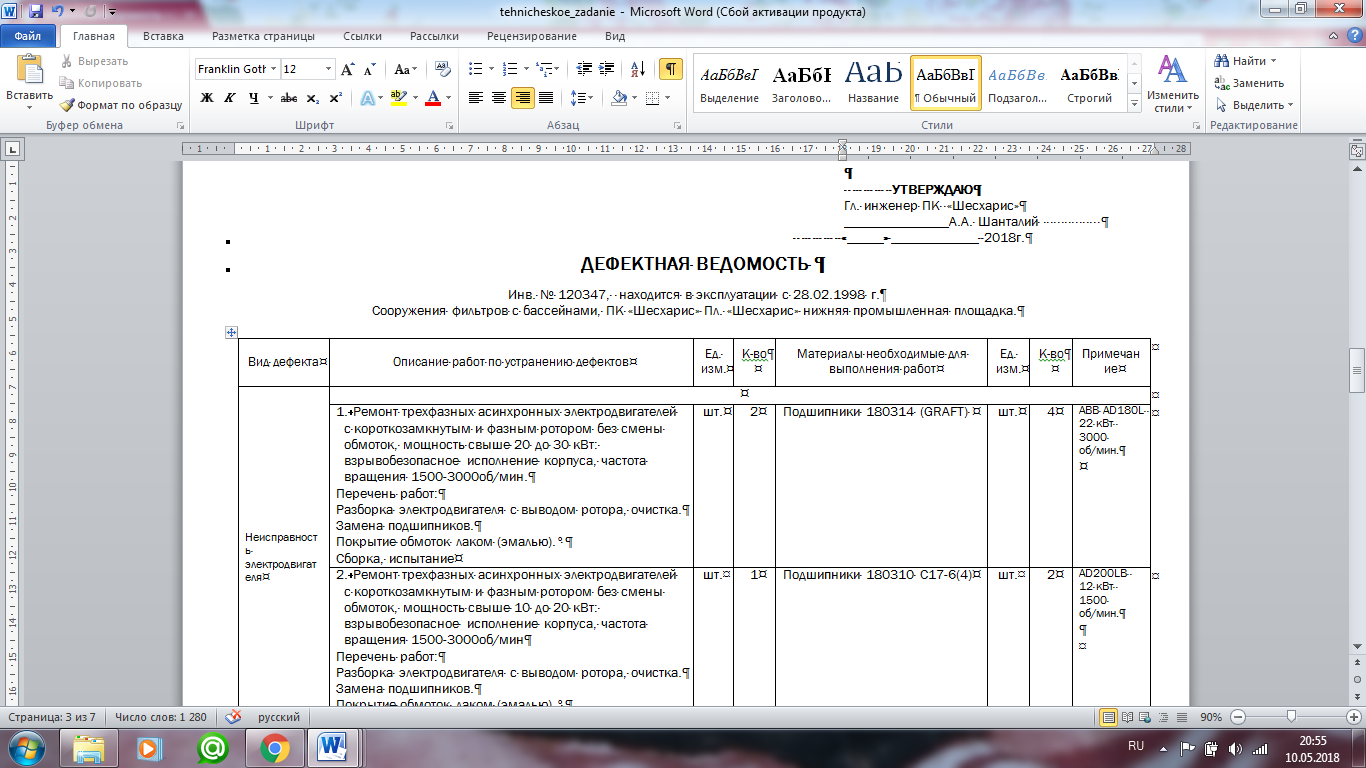Save the document via Quick Access toolbar

[x=36, y=12]
